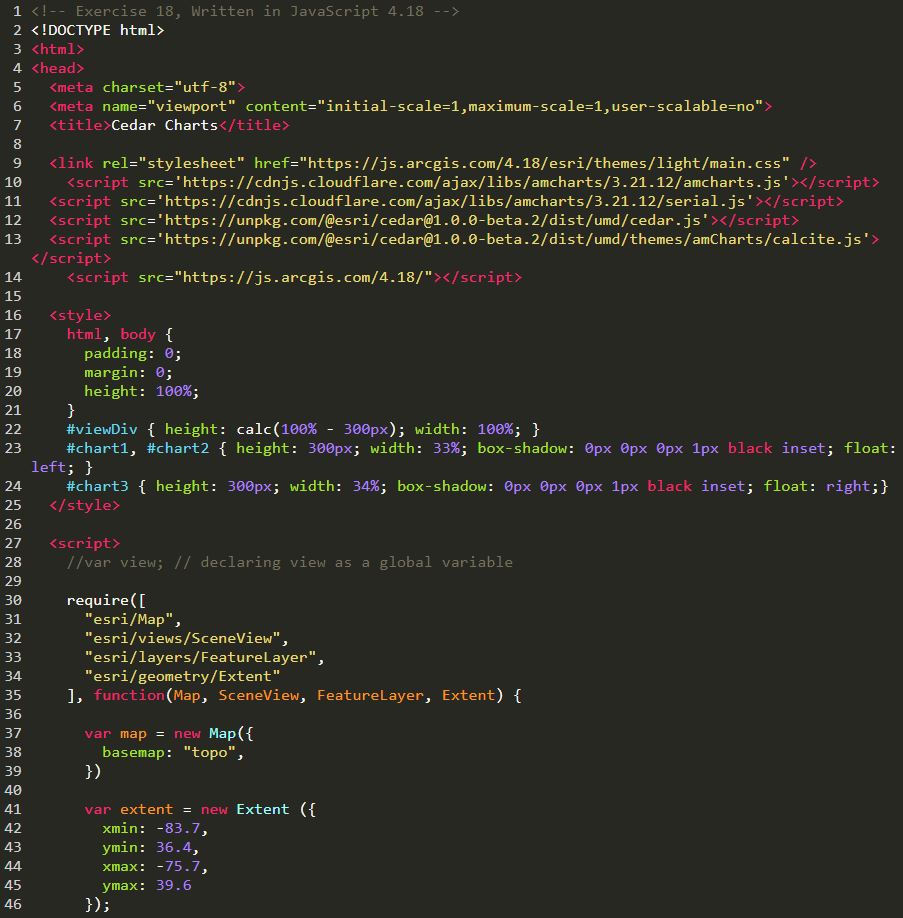Click the calcite.js theme script URL
The height and width of the screenshot is (918, 903).
click(x=517, y=239)
